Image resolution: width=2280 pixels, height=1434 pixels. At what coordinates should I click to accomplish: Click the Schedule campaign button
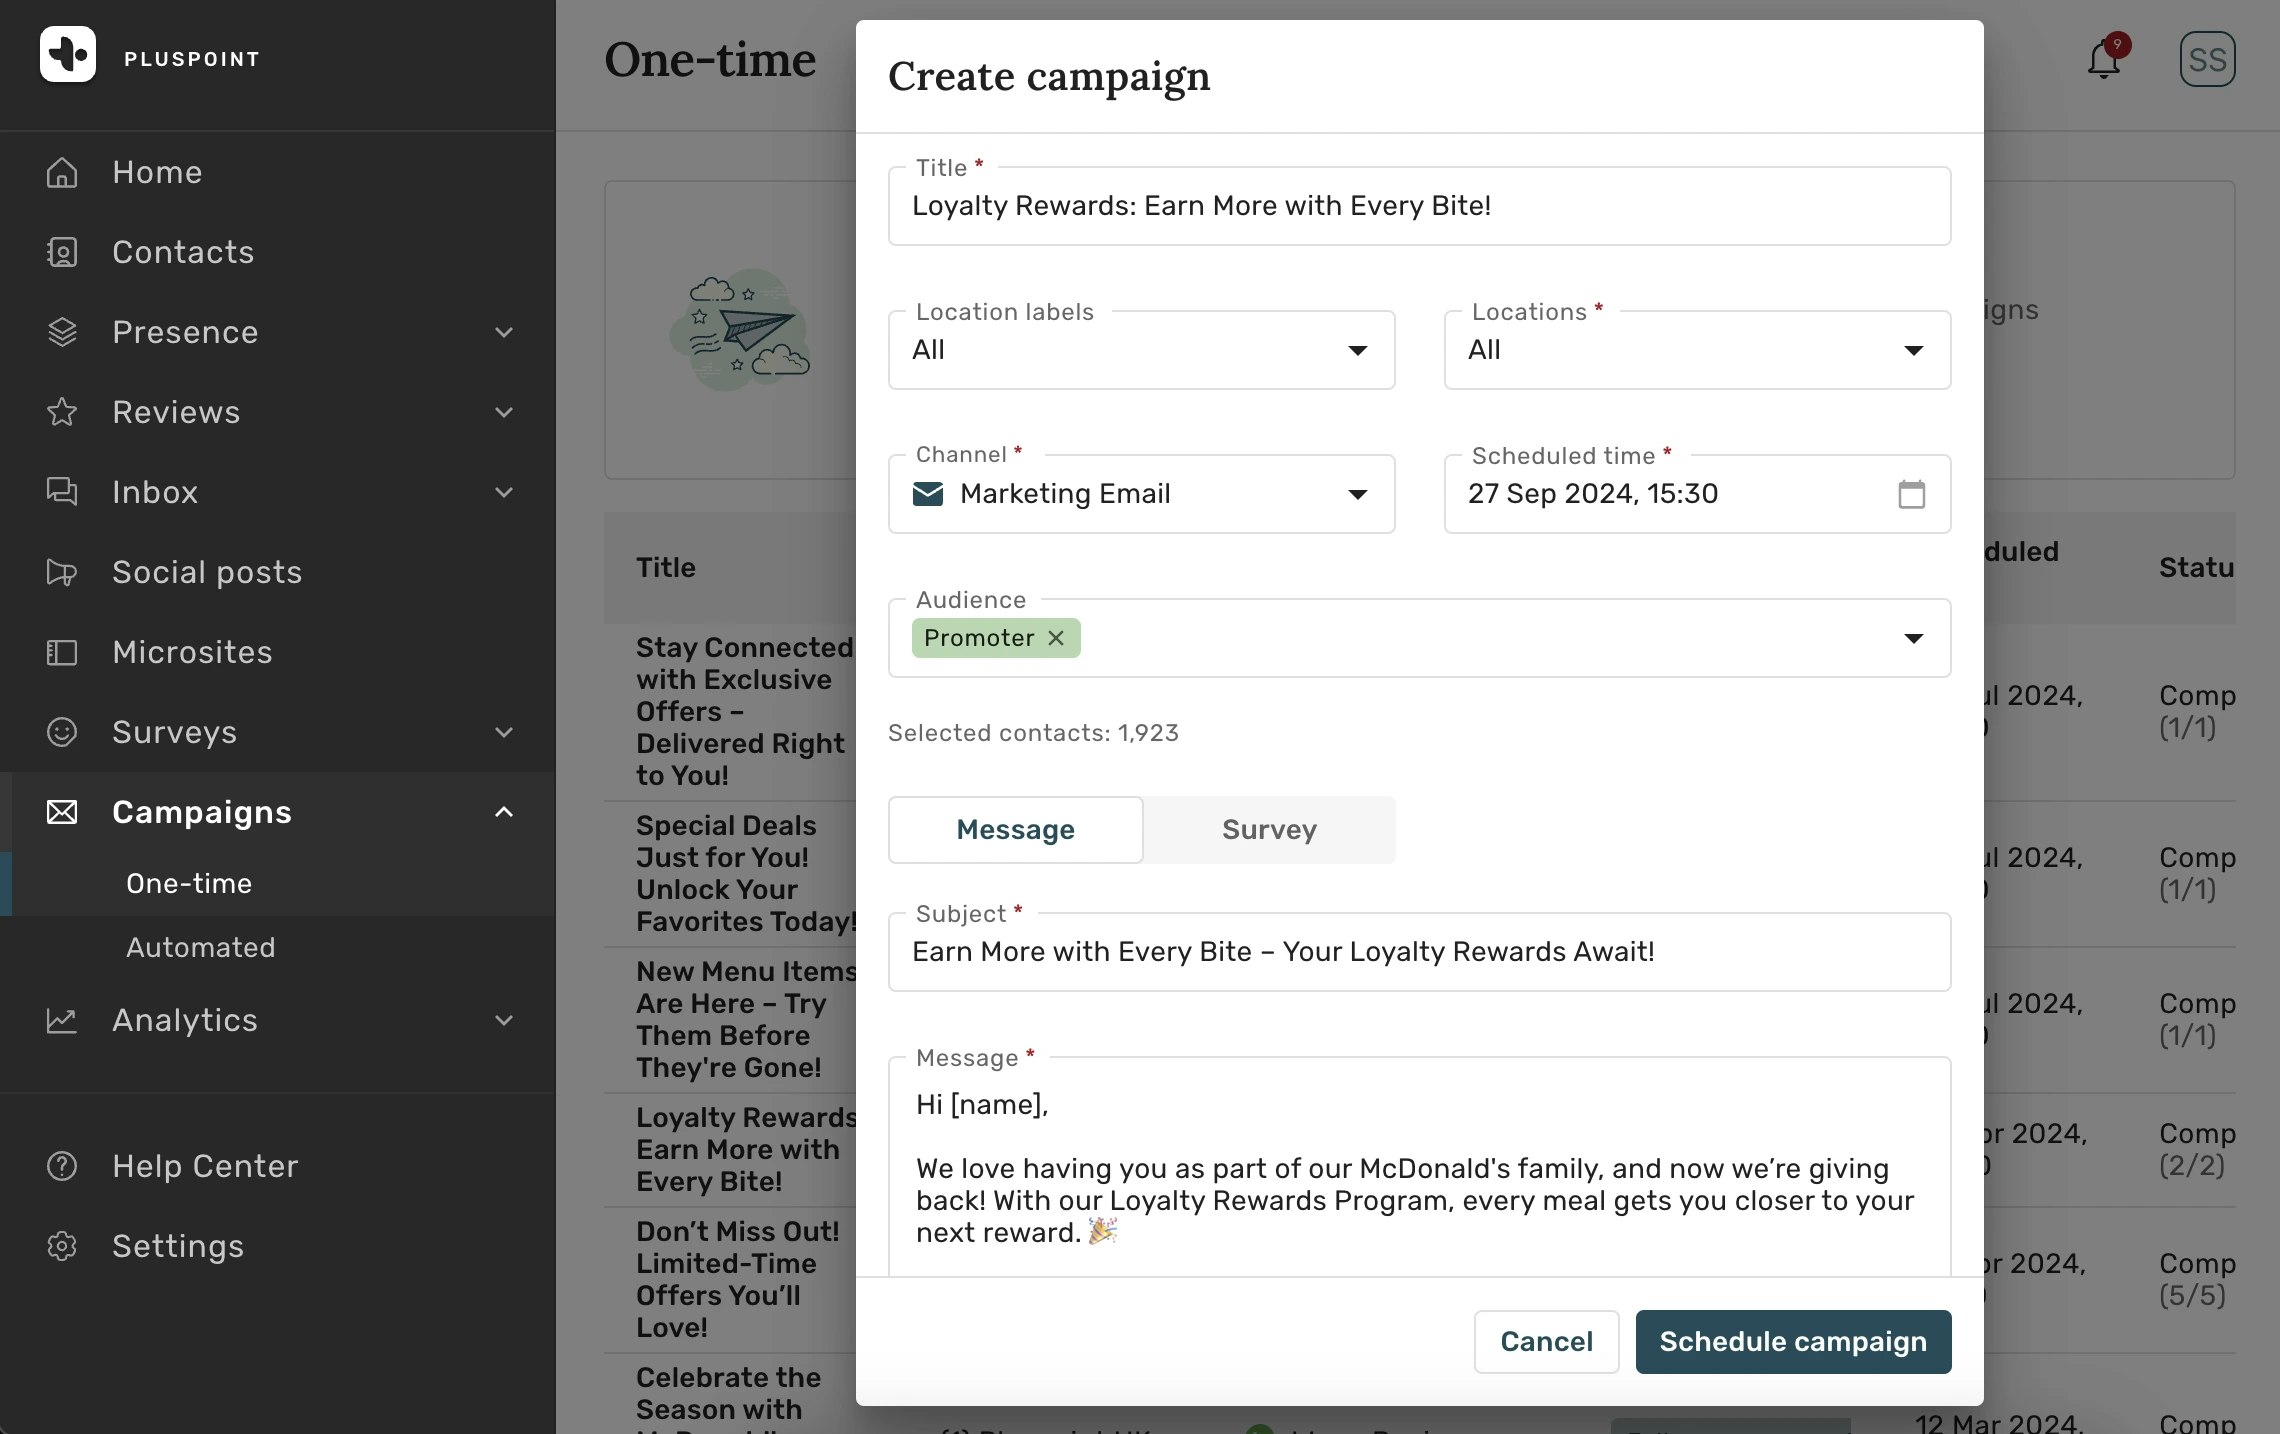1793,1342
